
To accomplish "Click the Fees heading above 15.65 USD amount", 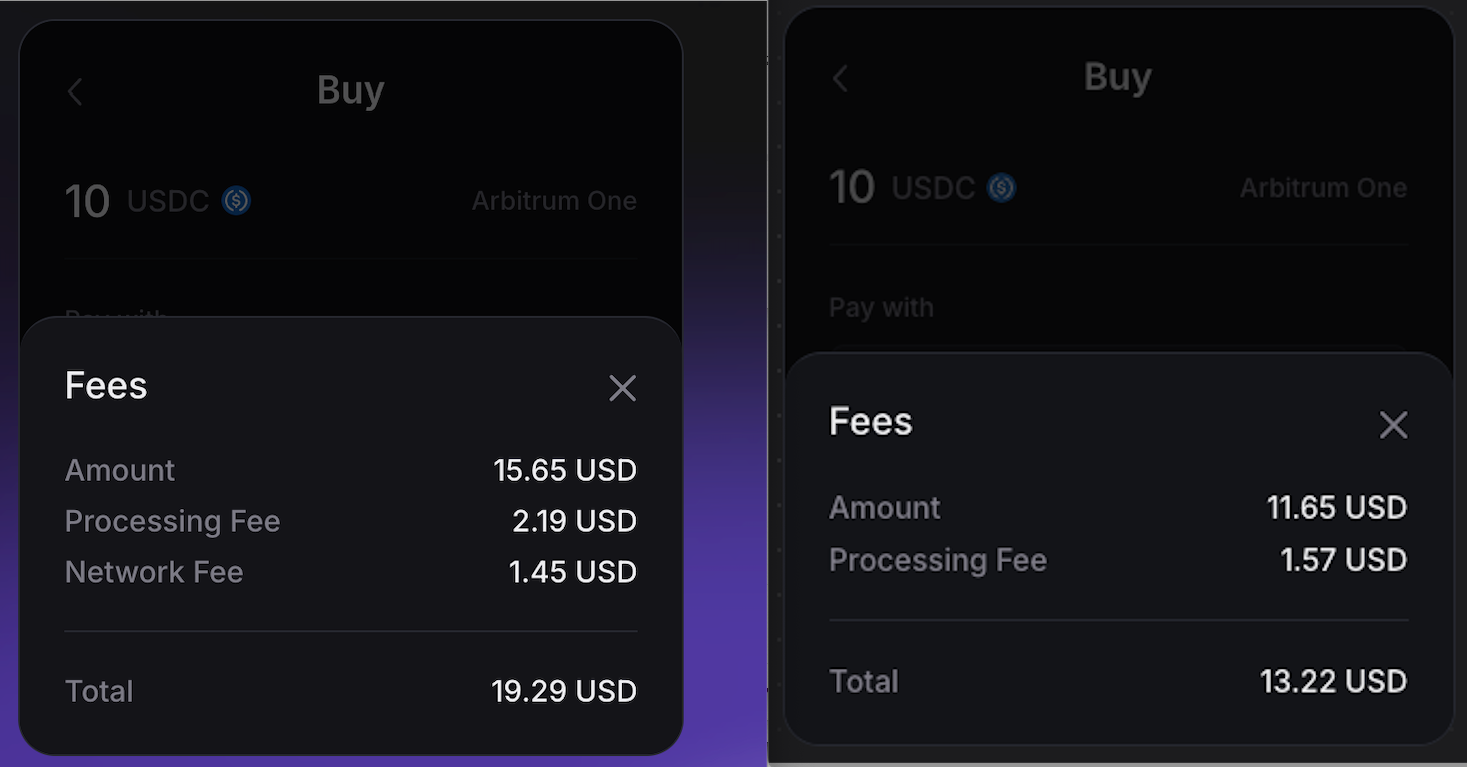I will tap(106, 386).
